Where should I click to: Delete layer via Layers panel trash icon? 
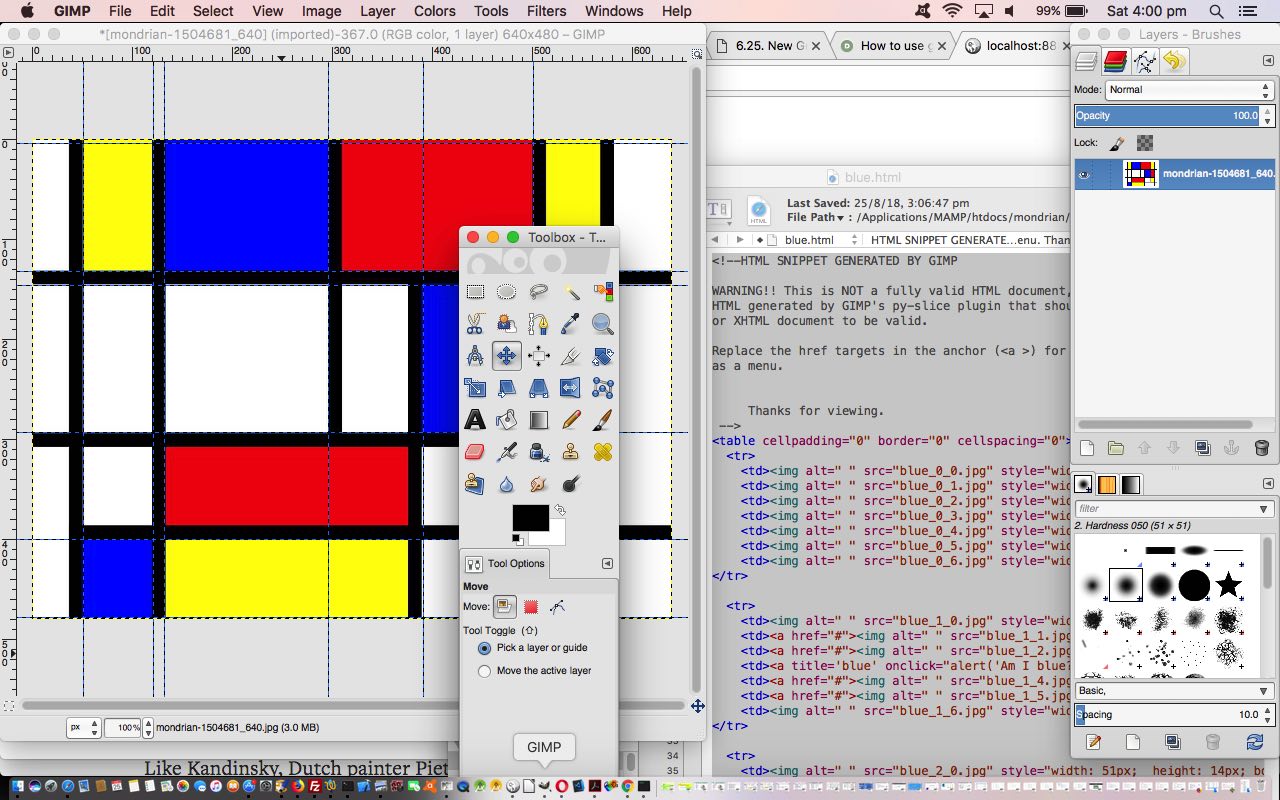coord(1261,448)
